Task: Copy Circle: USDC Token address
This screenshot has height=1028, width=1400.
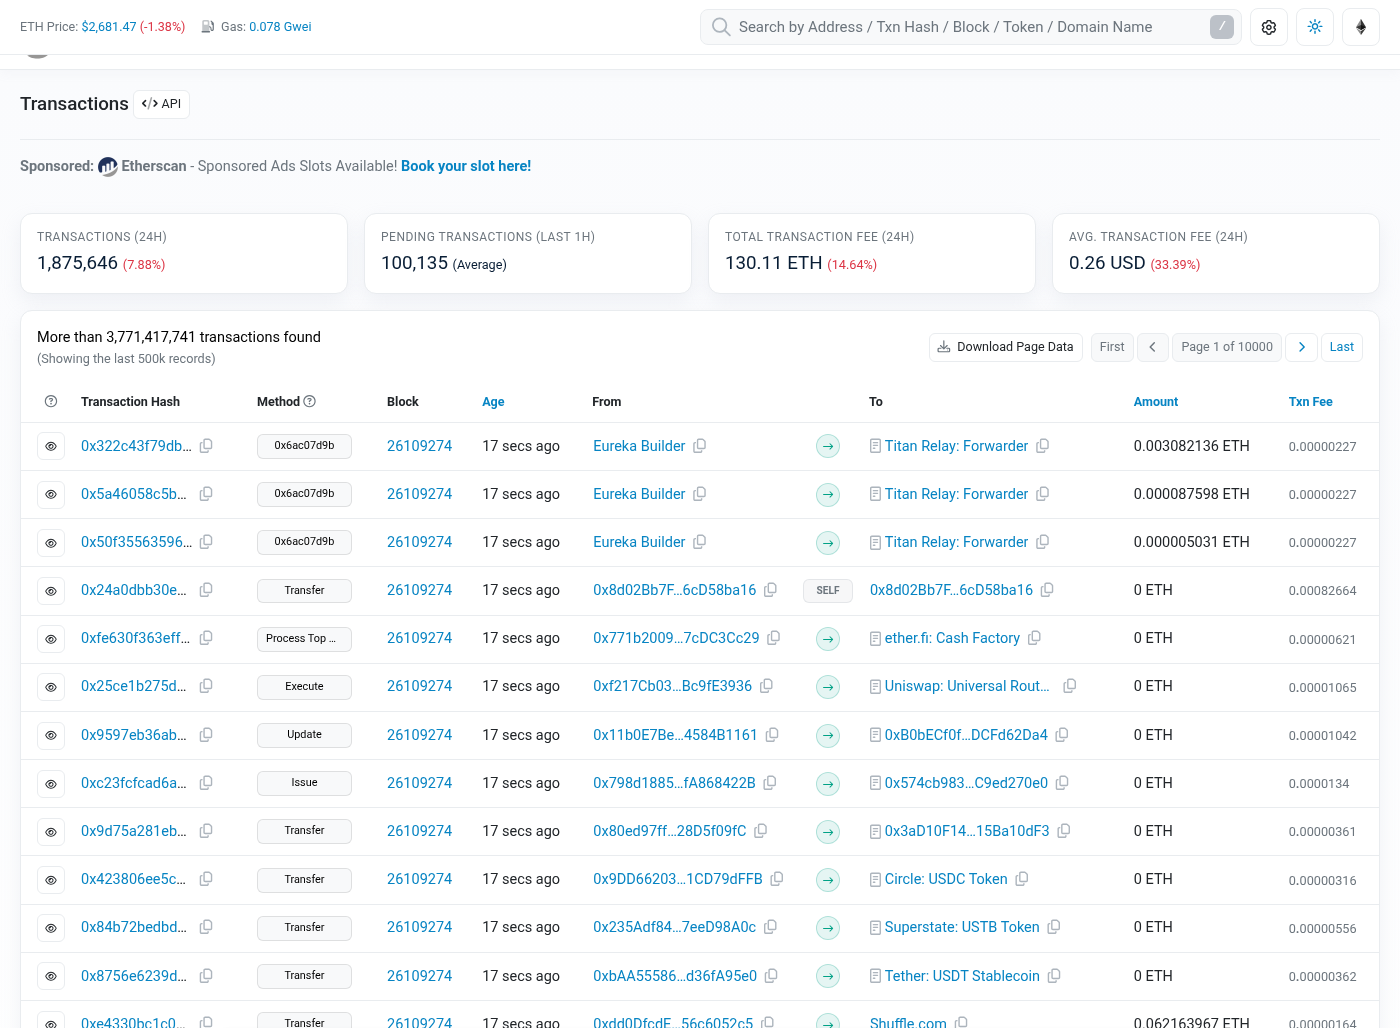Action: [x=1022, y=879]
